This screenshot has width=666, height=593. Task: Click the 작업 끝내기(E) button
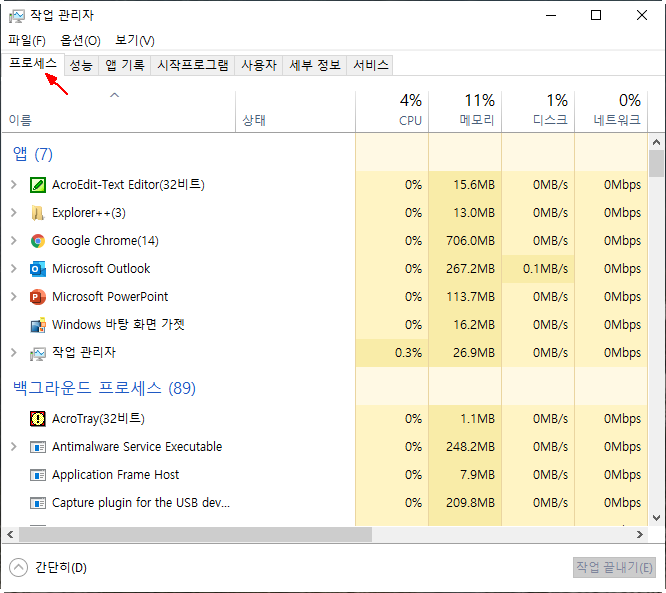pos(614,568)
